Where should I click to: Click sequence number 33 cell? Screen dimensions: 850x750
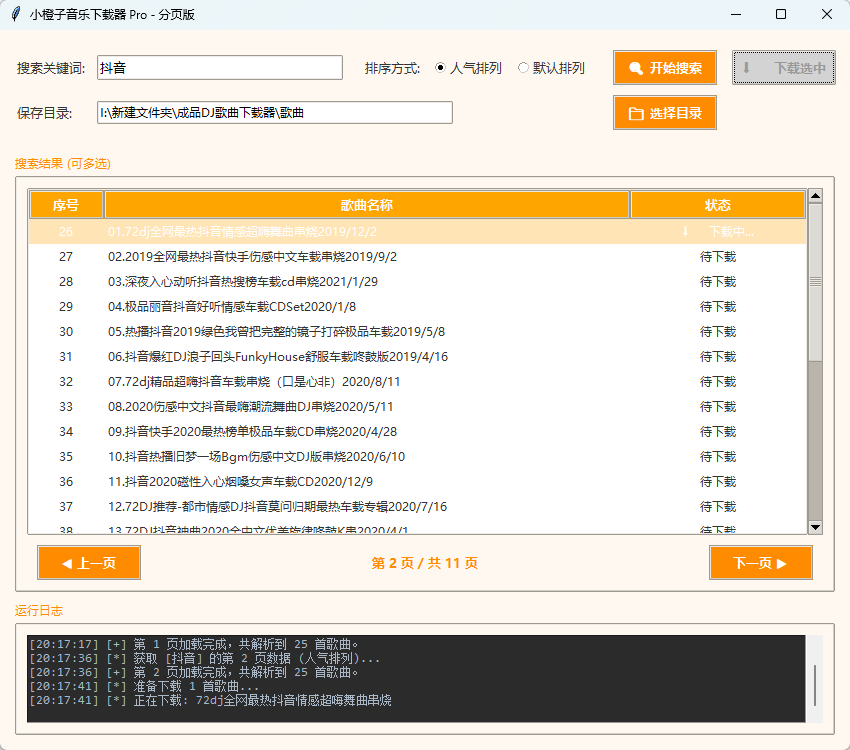pos(66,406)
